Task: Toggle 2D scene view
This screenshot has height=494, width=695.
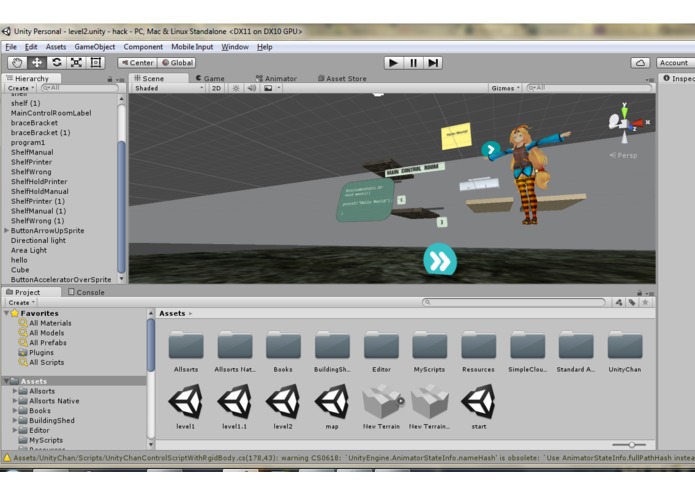Action: [216, 88]
